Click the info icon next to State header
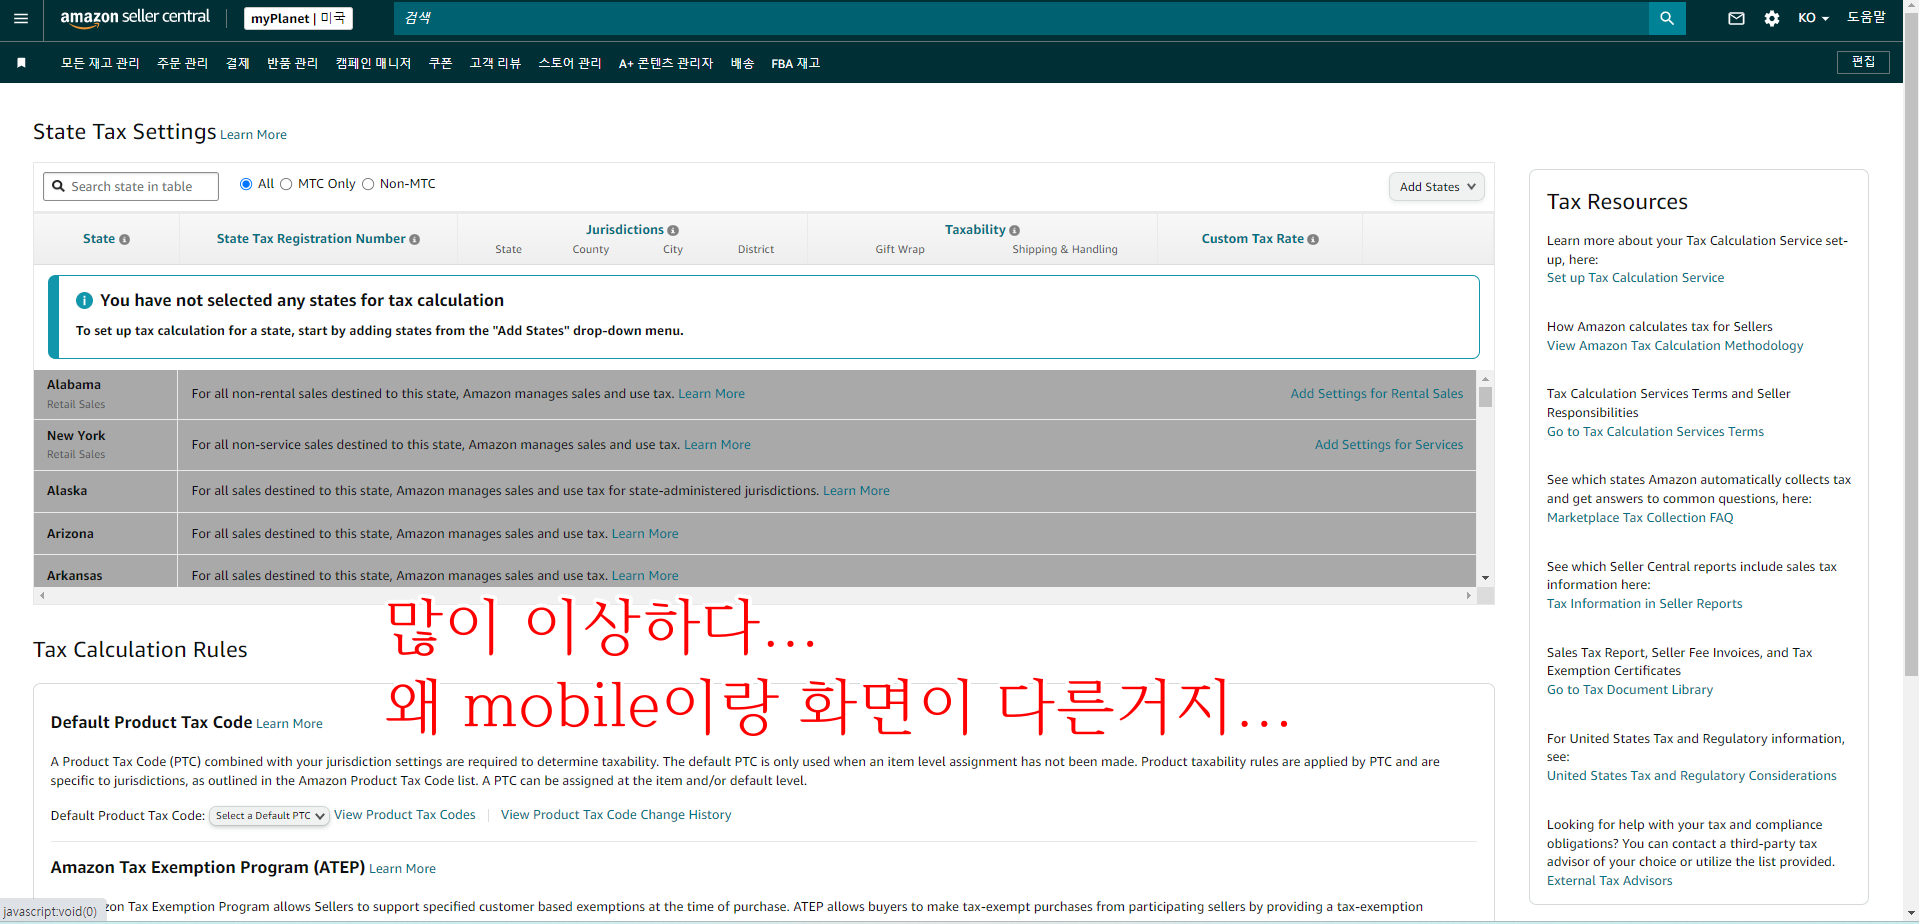The width and height of the screenshot is (1919, 924). tap(125, 240)
